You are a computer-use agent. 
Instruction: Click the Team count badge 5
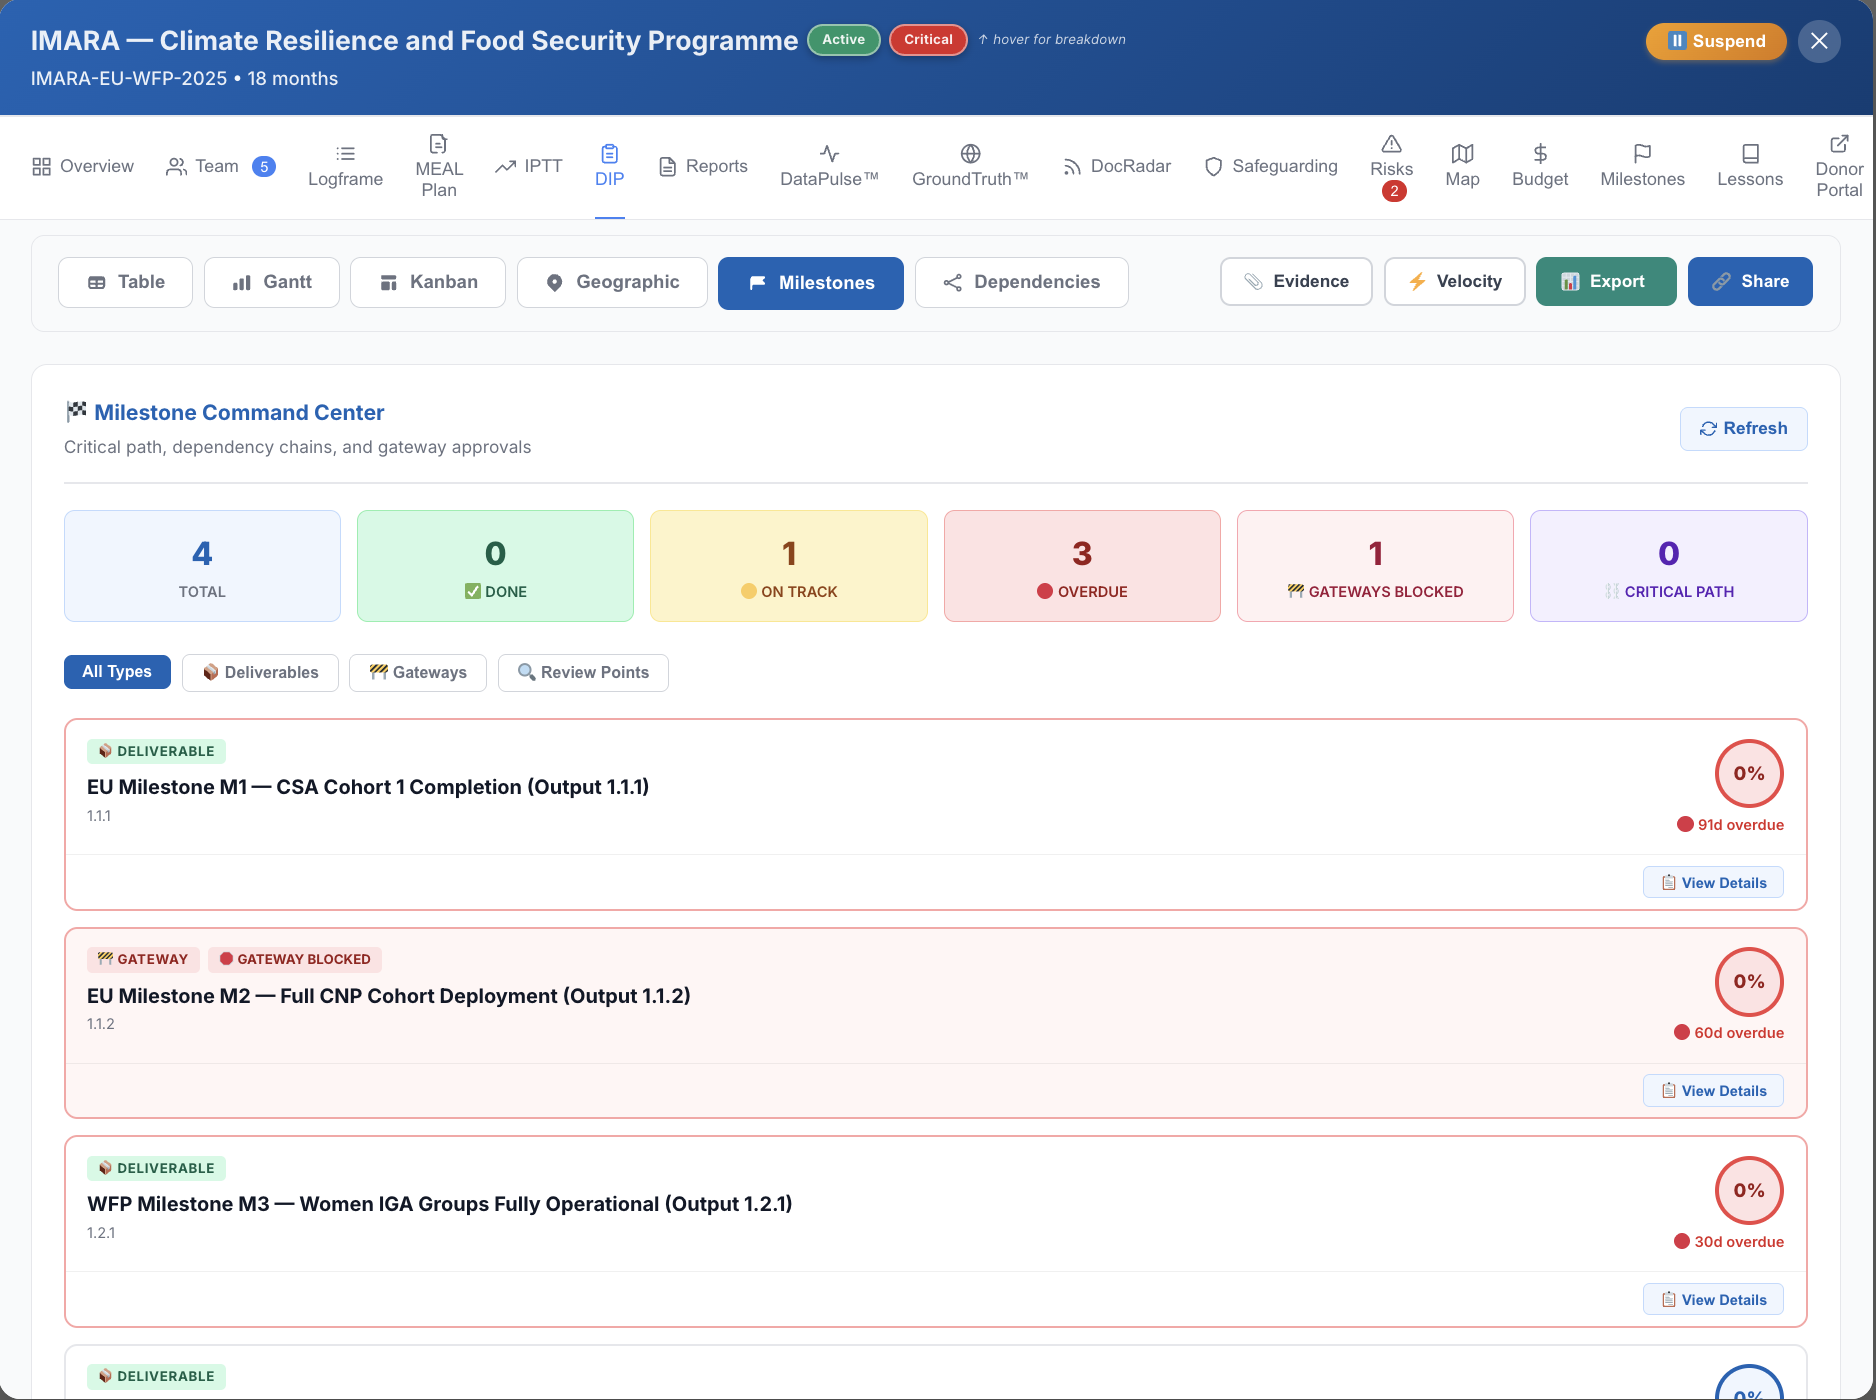264,167
